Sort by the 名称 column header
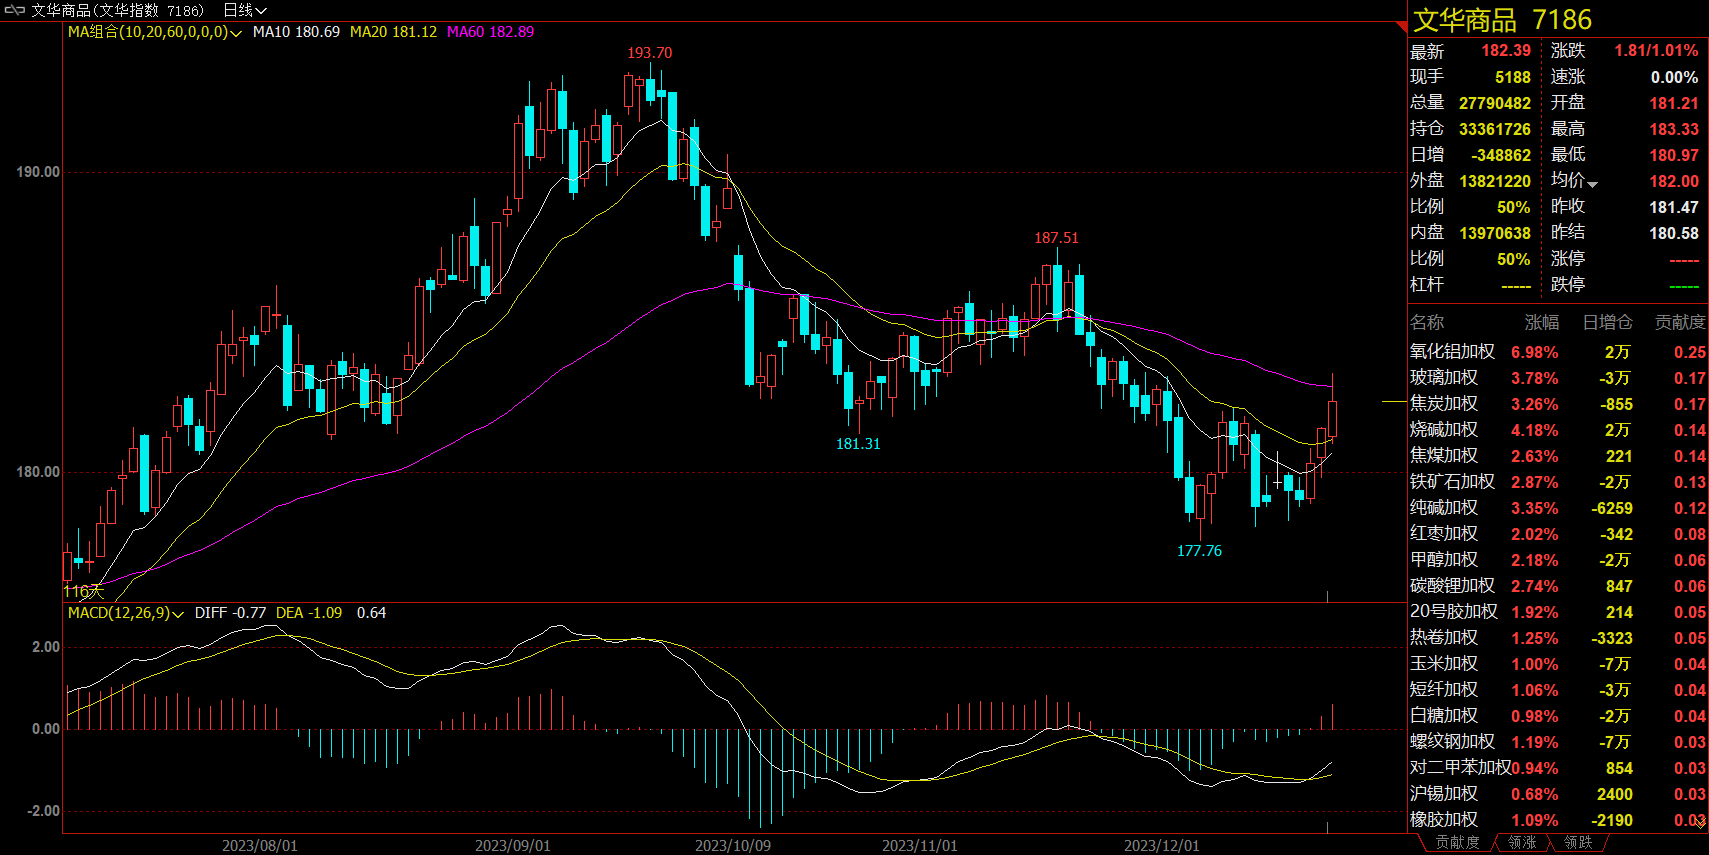1709x855 pixels. tap(1427, 322)
